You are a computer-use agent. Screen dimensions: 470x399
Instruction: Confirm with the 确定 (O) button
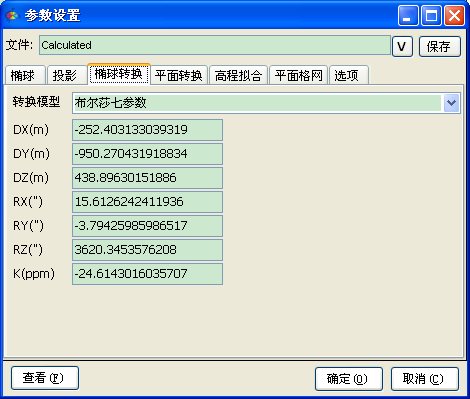tap(349, 379)
